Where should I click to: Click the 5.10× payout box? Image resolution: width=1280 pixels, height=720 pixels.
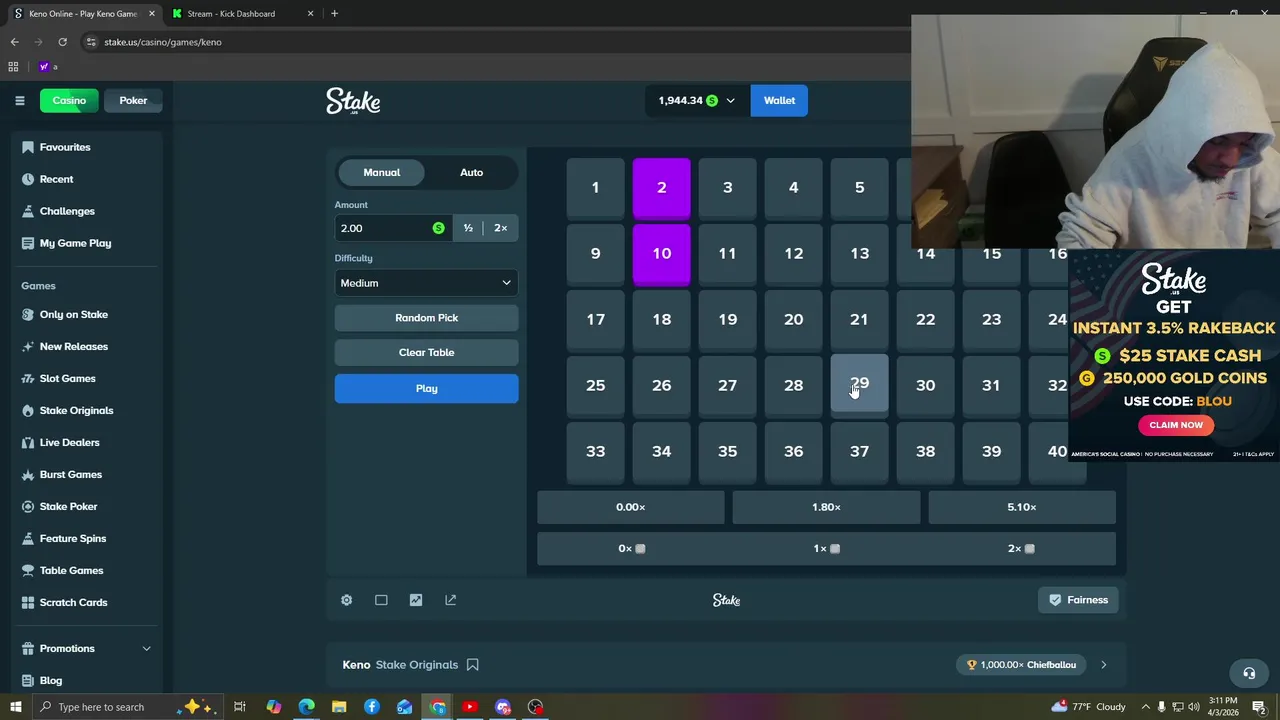point(1021,507)
